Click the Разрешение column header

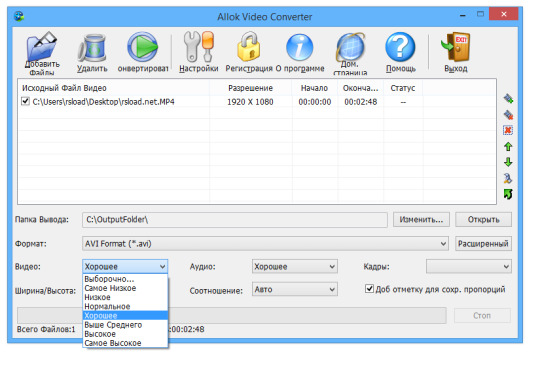[250, 88]
